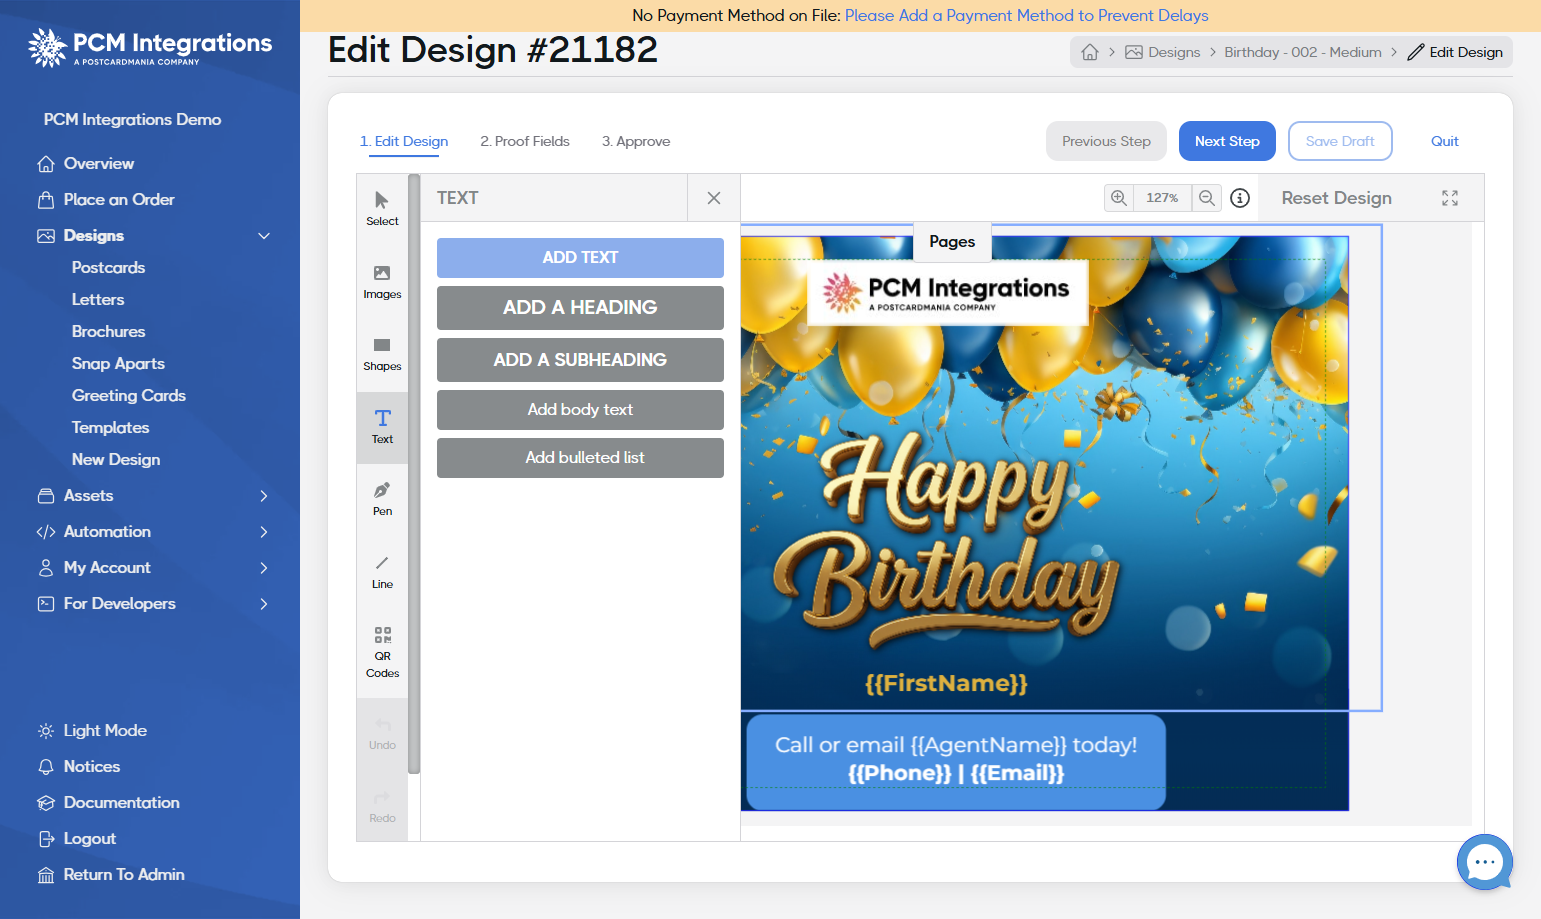Add a subheading to the design
This screenshot has width=1541, height=919.
pos(580,360)
